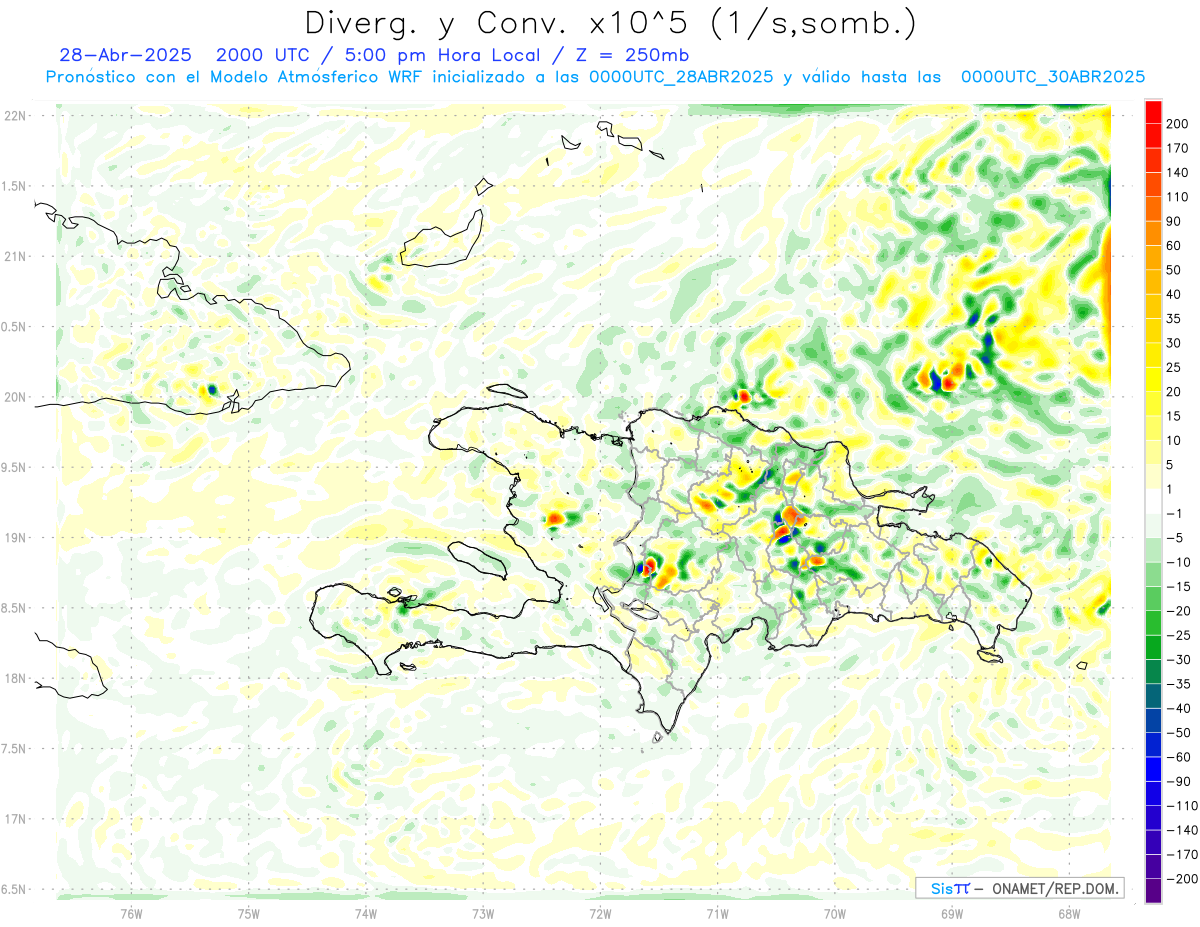Click the '70W' longitude label

835,913
